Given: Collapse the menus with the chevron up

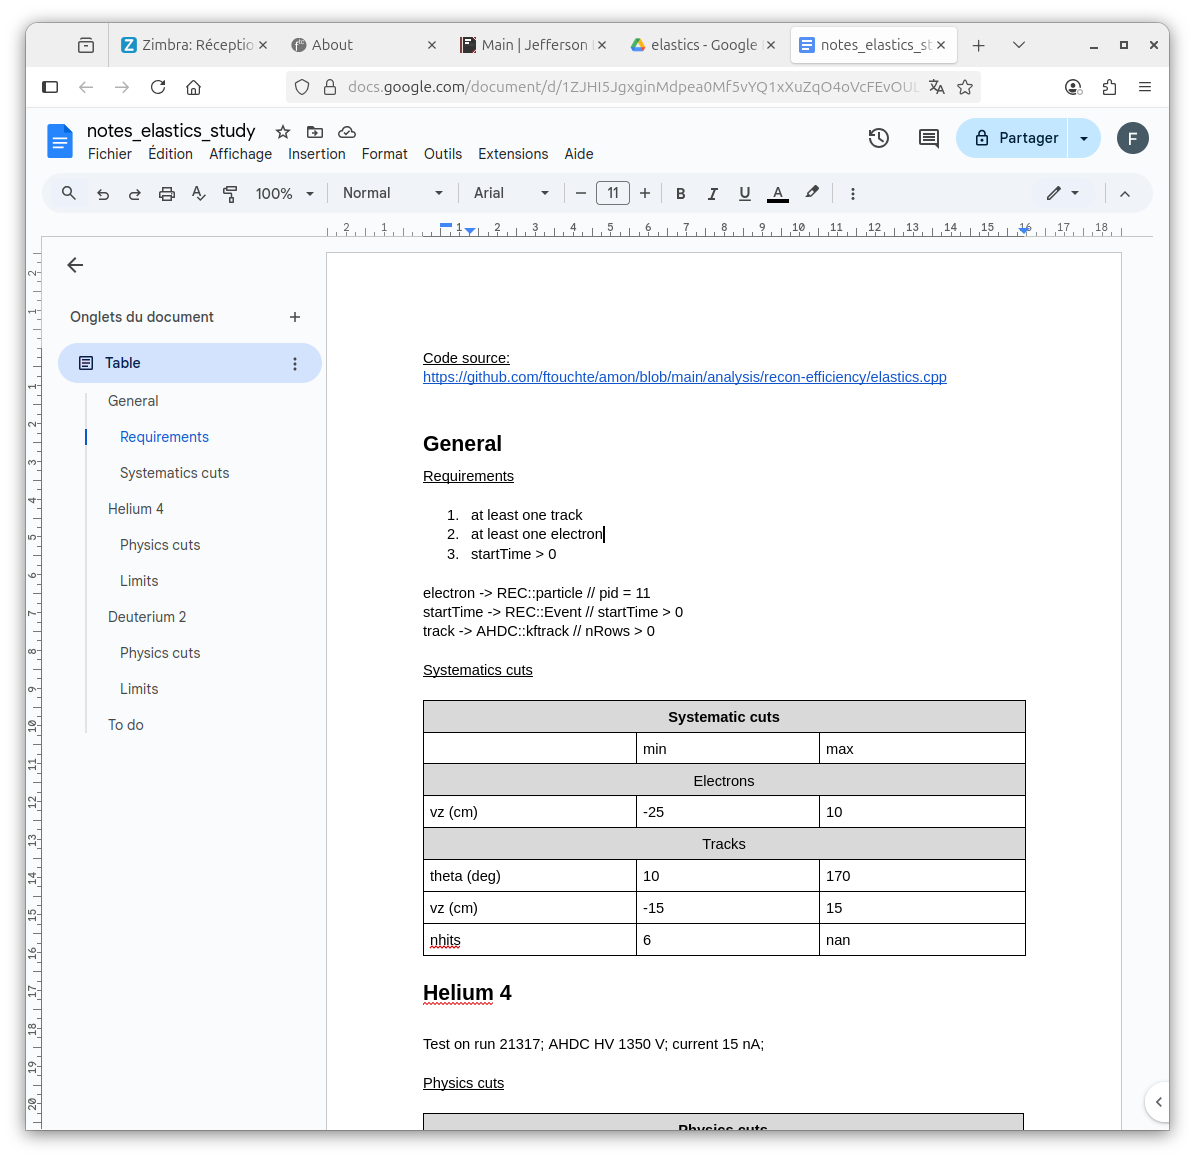Looking at the screenshot, I should 1125,194.
